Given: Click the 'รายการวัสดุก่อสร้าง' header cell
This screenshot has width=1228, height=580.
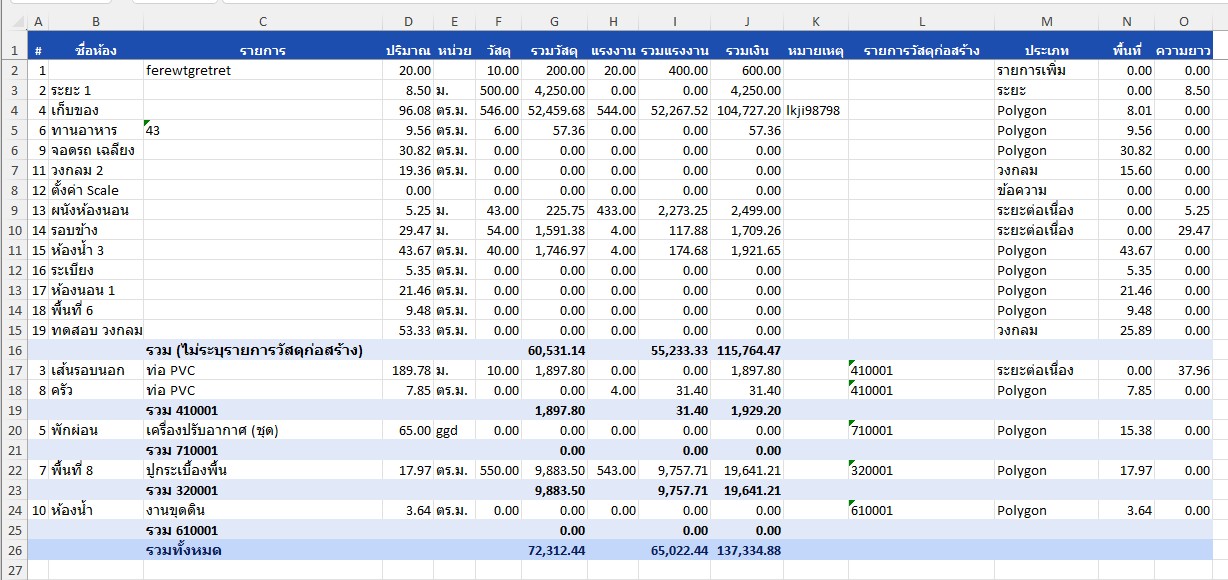Looking at the screenshot, I should [921, 50].
